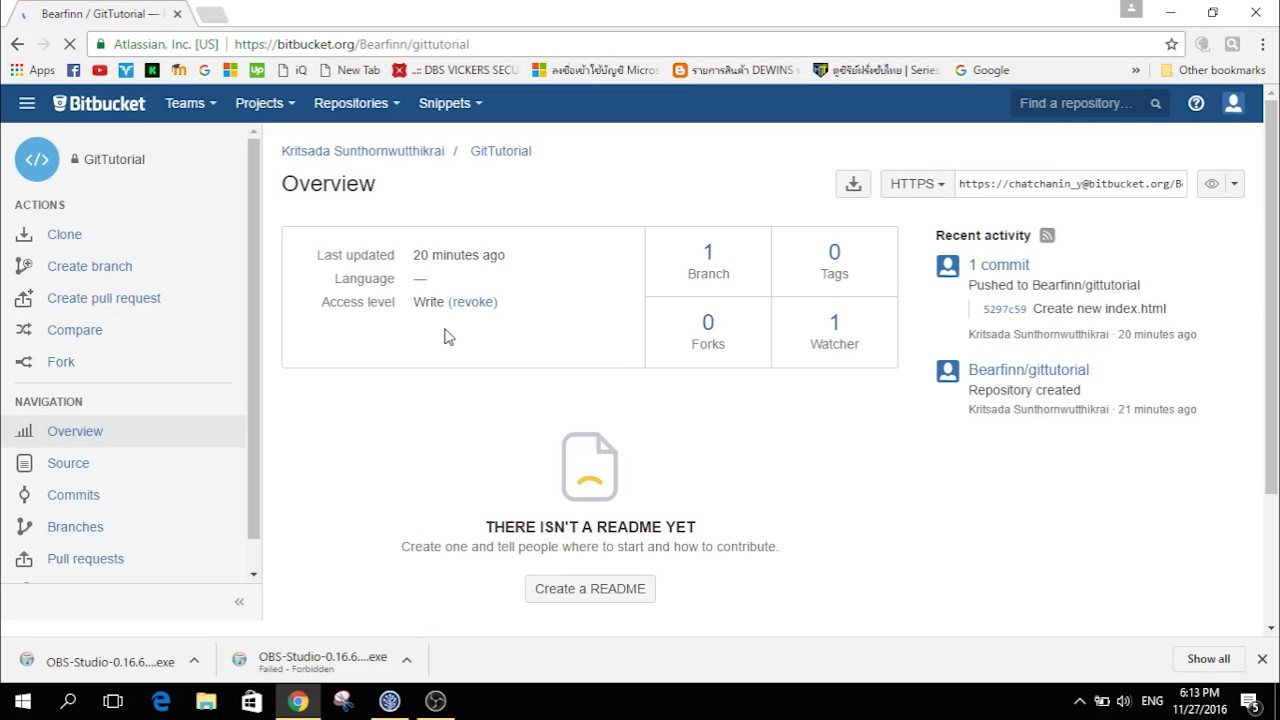Expand the Repositories dropdown menu

[x=357, y=103]
